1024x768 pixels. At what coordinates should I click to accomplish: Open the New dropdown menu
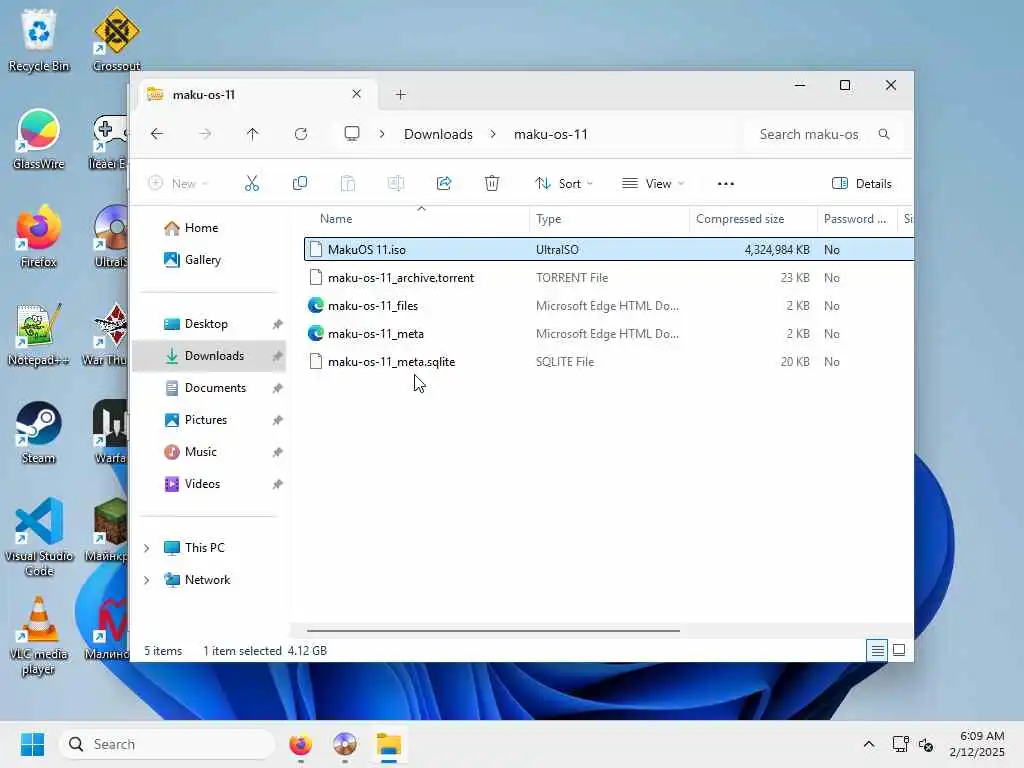(x=178, y=184)
